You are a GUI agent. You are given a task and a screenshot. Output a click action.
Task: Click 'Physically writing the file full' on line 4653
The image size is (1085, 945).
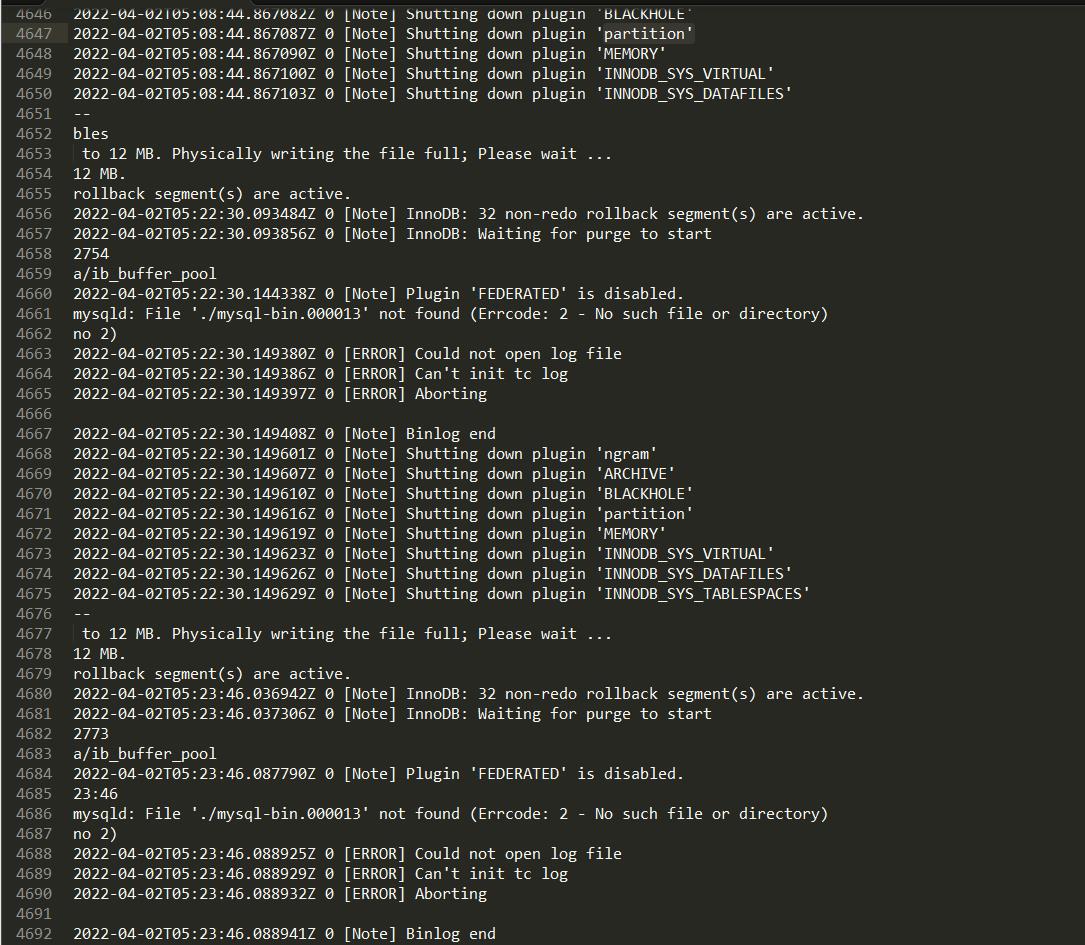(325, 154)
